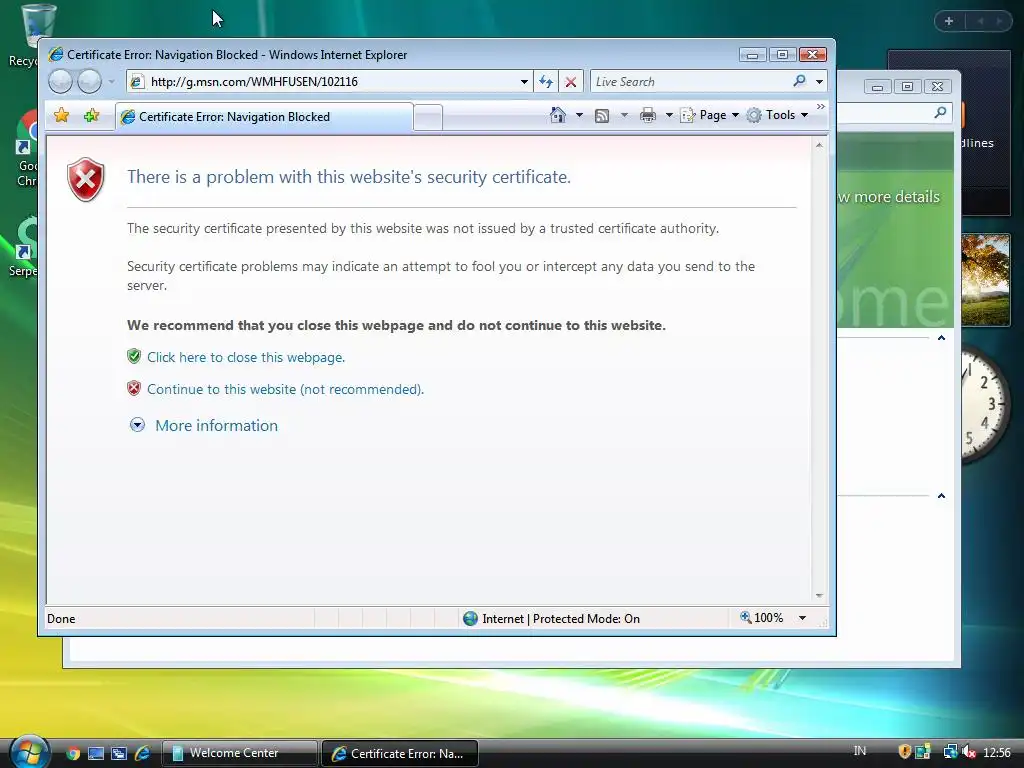
Task: Open the Page menu
Action: (x=709, y=116)
